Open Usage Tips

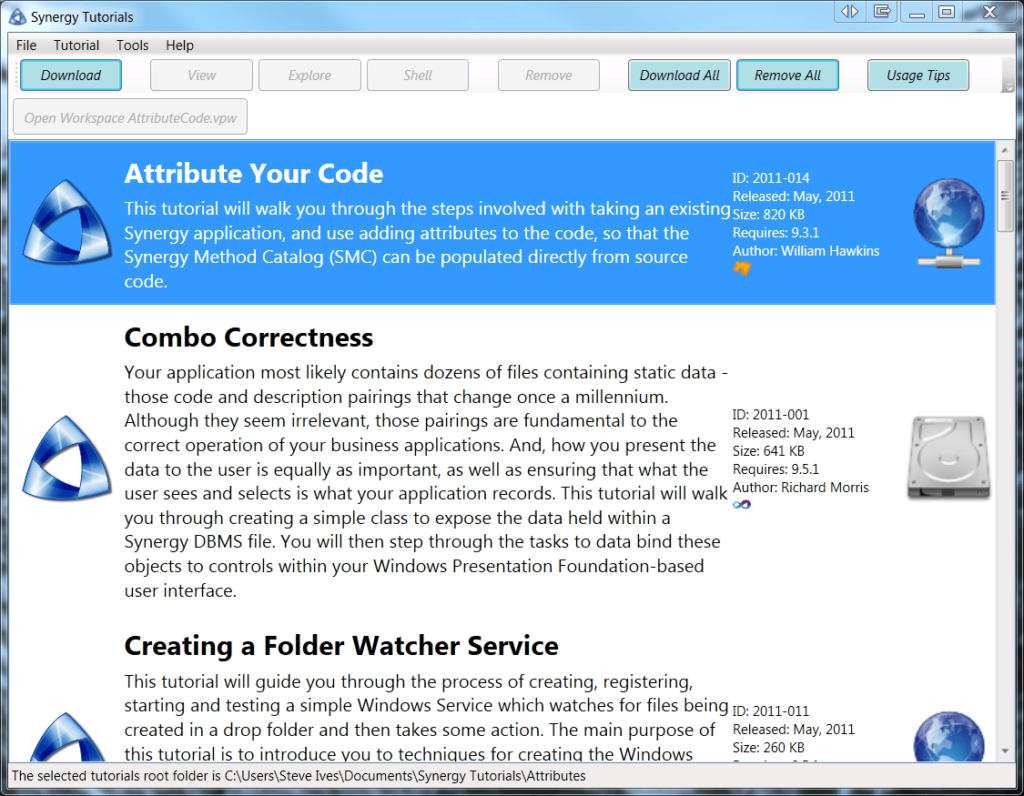tap(918, 75)
